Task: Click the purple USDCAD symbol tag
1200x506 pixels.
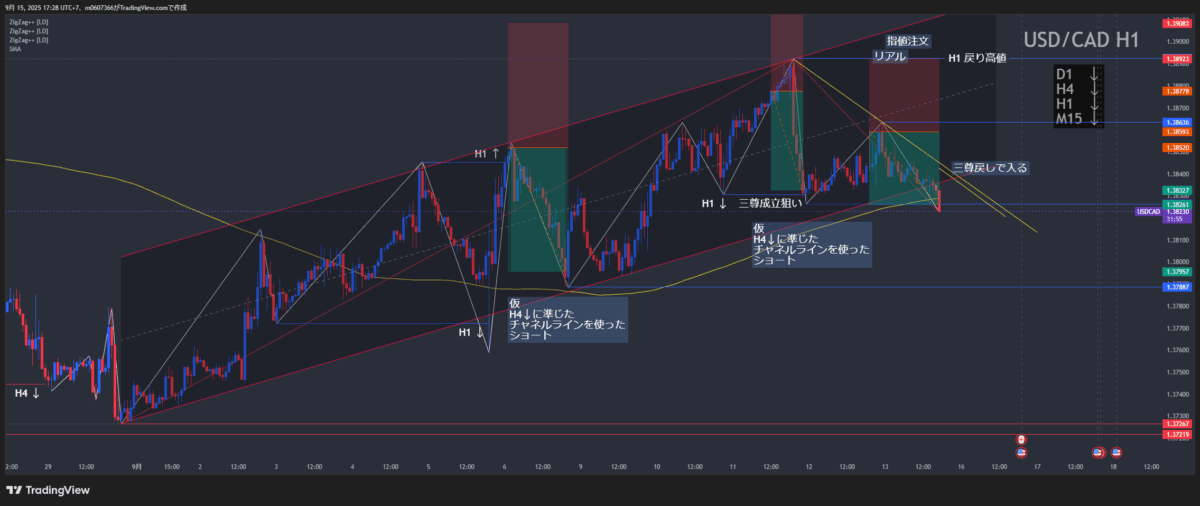Action: pyautogui.click(x=1148, y=212)
